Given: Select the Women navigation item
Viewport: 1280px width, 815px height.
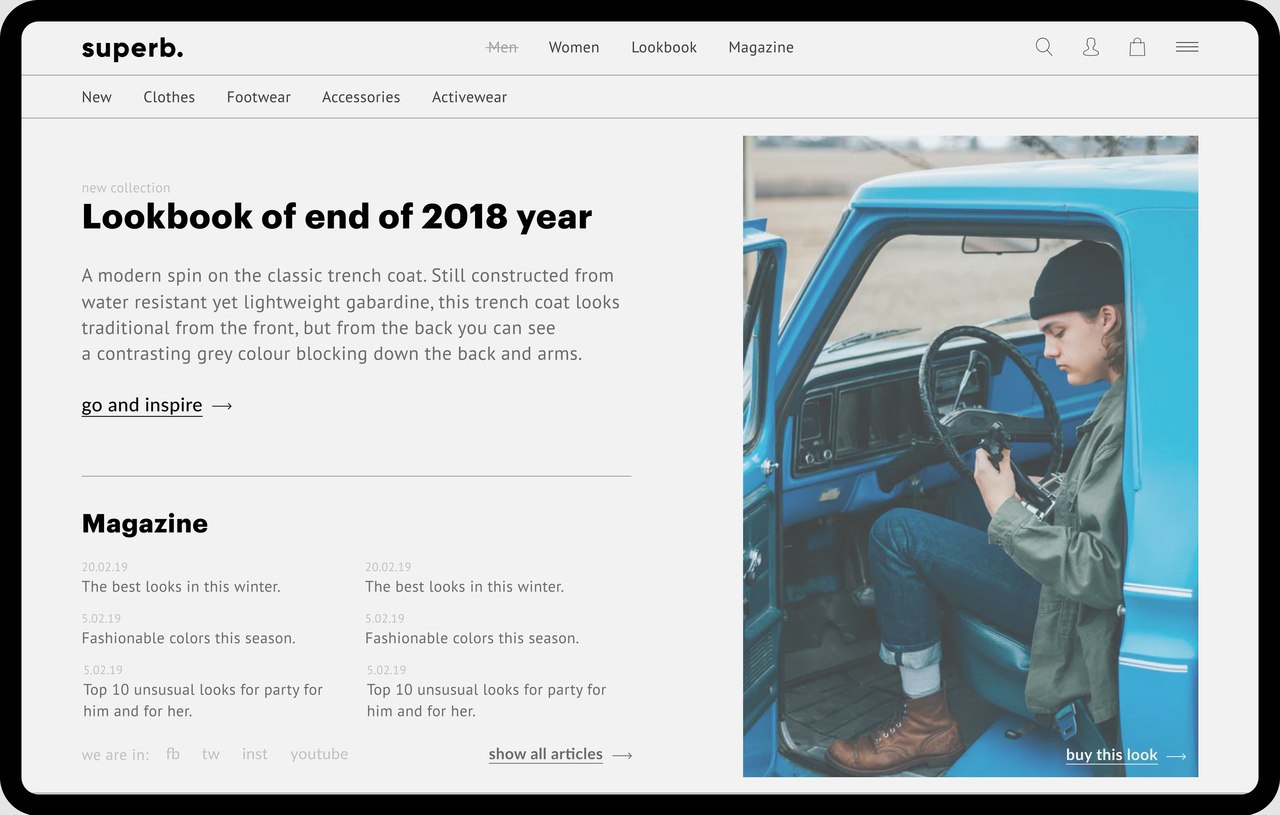Looking at the screenshot, I should pos(574,47).
